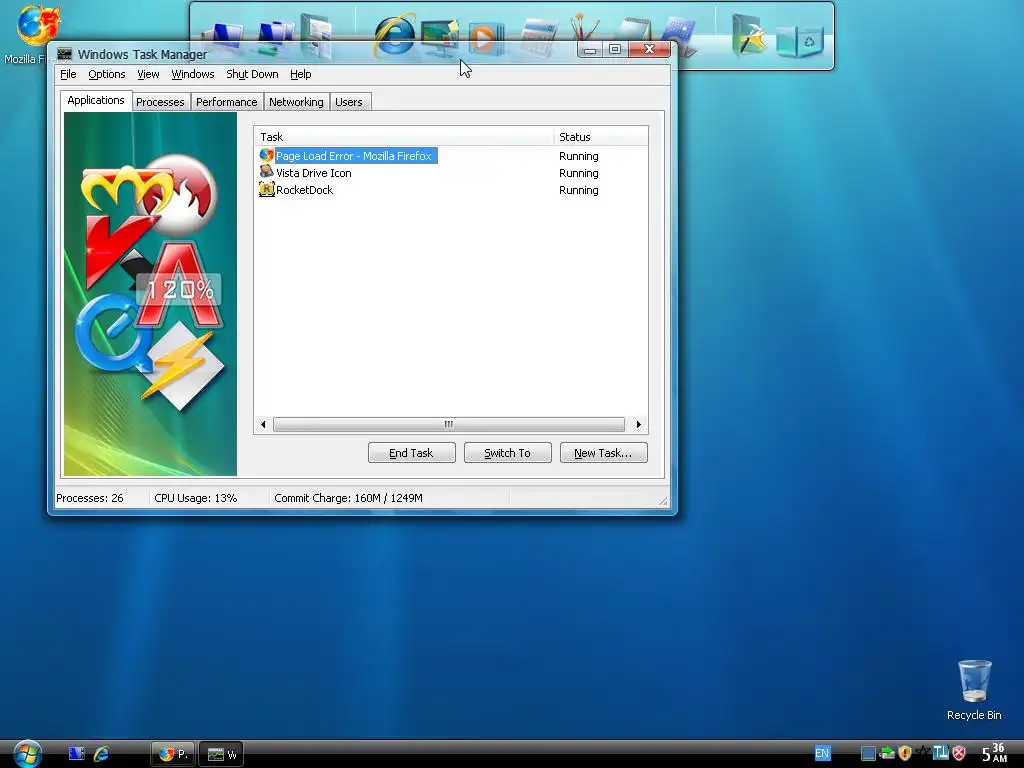Open the tools folder icon in dock
The width and height of the screenshot is (1024, 768).
click(748, 35)
